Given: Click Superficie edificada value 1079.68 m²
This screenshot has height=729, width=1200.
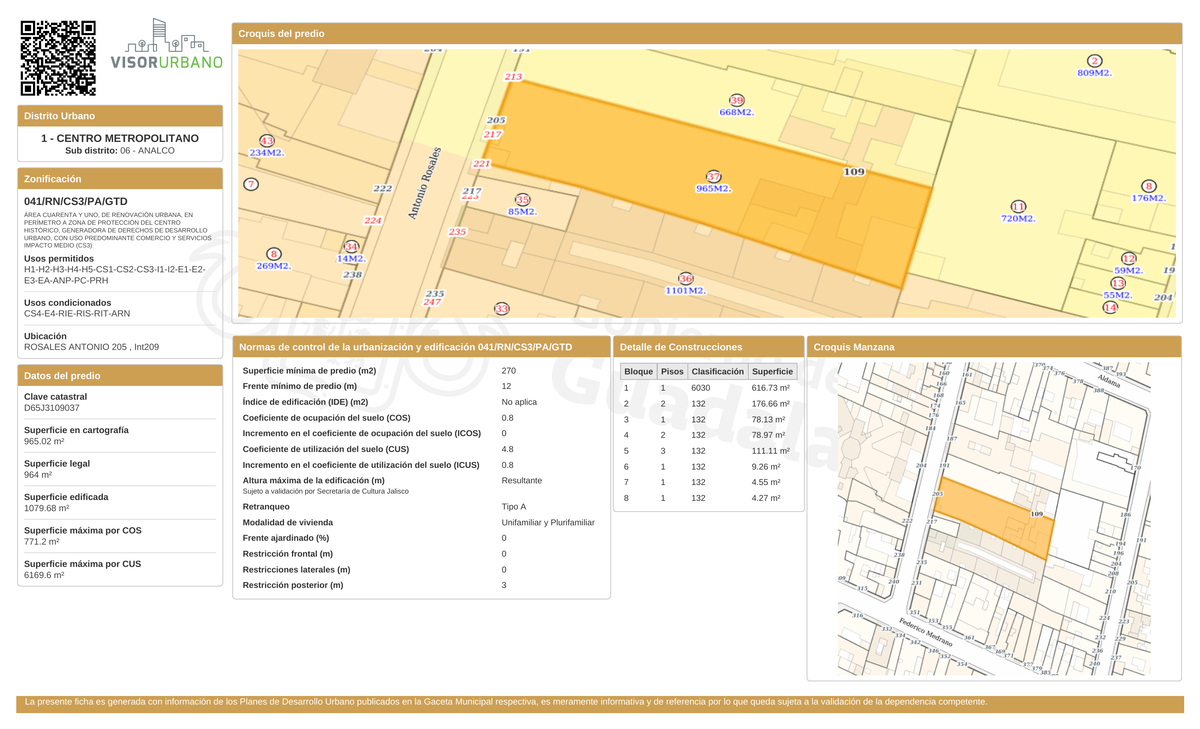Looking at the screenshot, I should click(46, 508).
